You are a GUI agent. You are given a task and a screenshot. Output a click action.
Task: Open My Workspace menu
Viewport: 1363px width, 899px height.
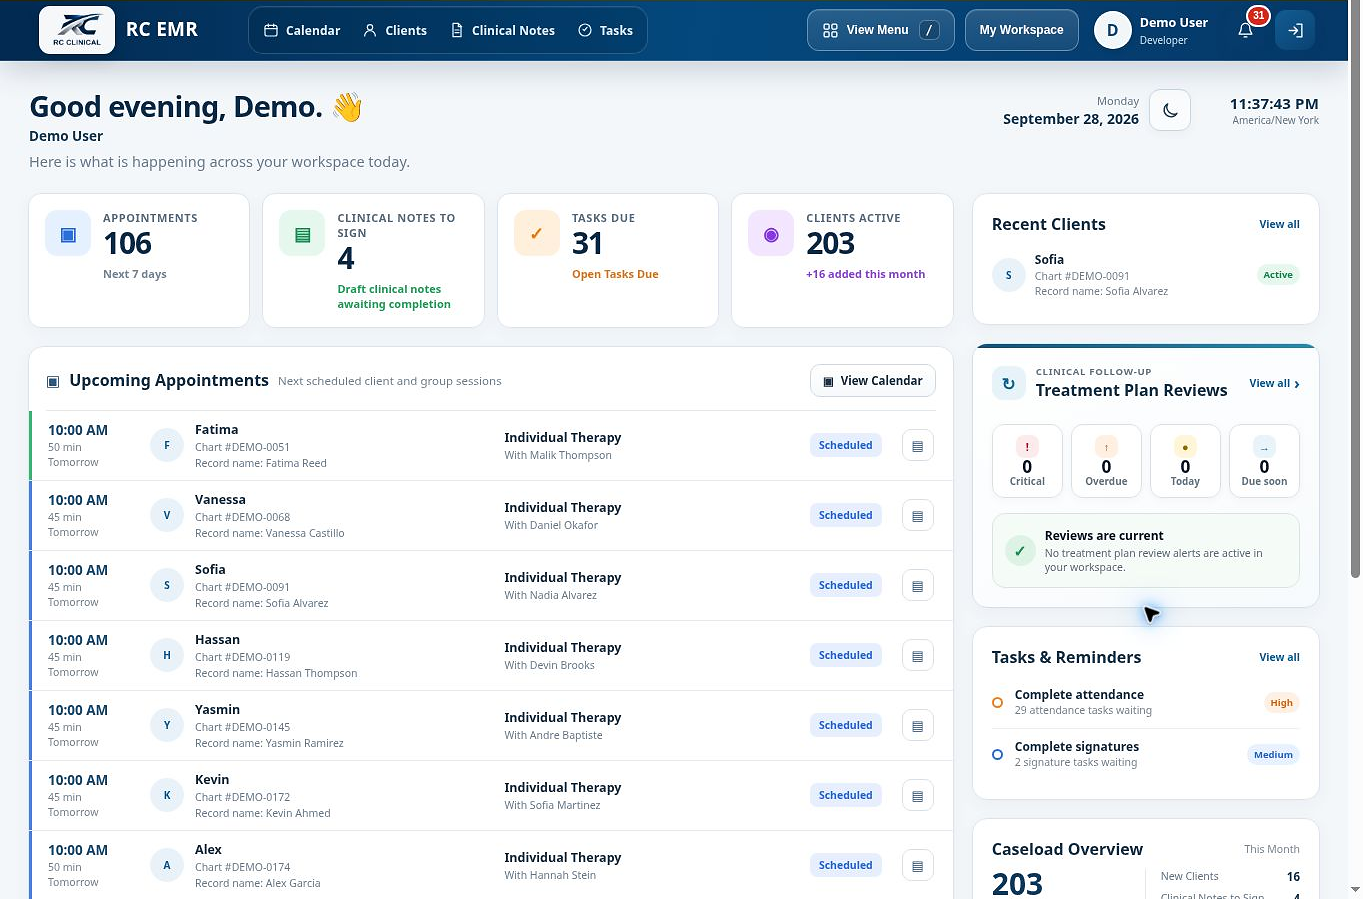click(1021, 30)
